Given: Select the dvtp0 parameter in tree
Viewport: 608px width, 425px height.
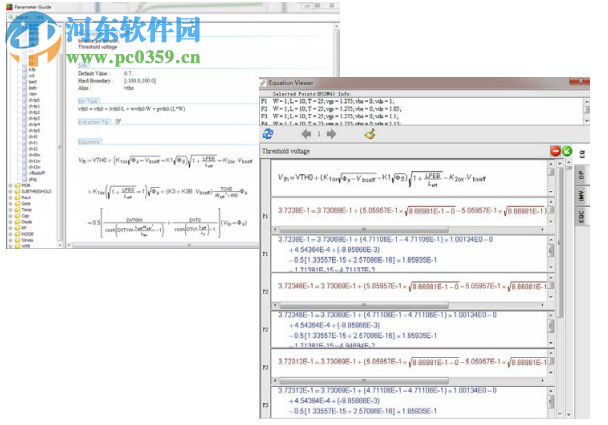Looking at the screenshot, I should [x=34, y=100].
